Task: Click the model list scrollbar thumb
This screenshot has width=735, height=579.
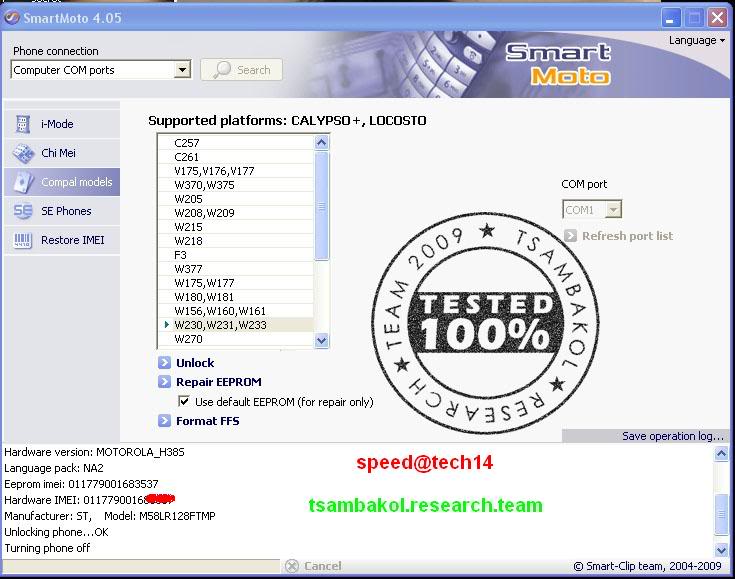Action: pos(322,205)
